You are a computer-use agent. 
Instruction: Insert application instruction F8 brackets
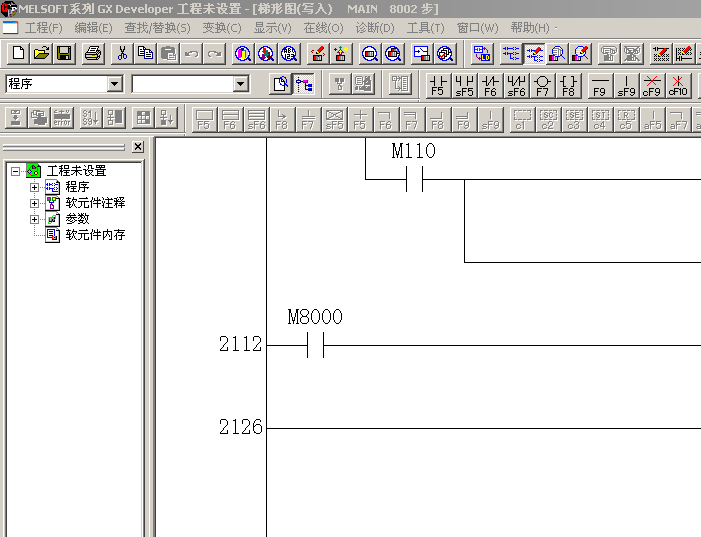[x=568, y=85]
